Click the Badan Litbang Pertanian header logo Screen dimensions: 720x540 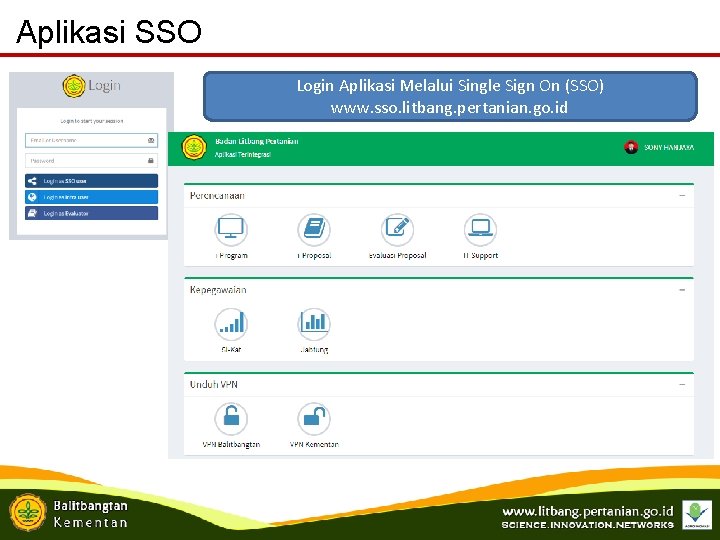pyautogui.click(x=194, y=147)
